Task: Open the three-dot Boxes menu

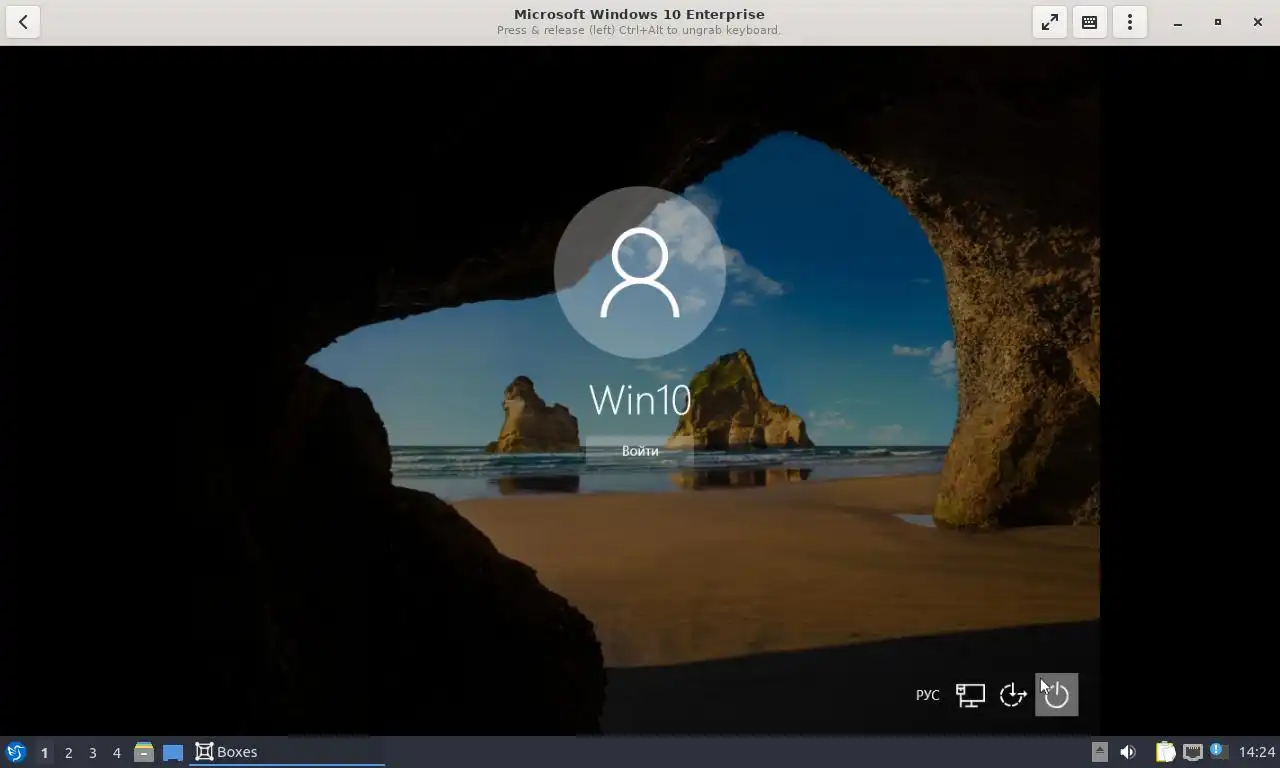Action: point(1130,22)
